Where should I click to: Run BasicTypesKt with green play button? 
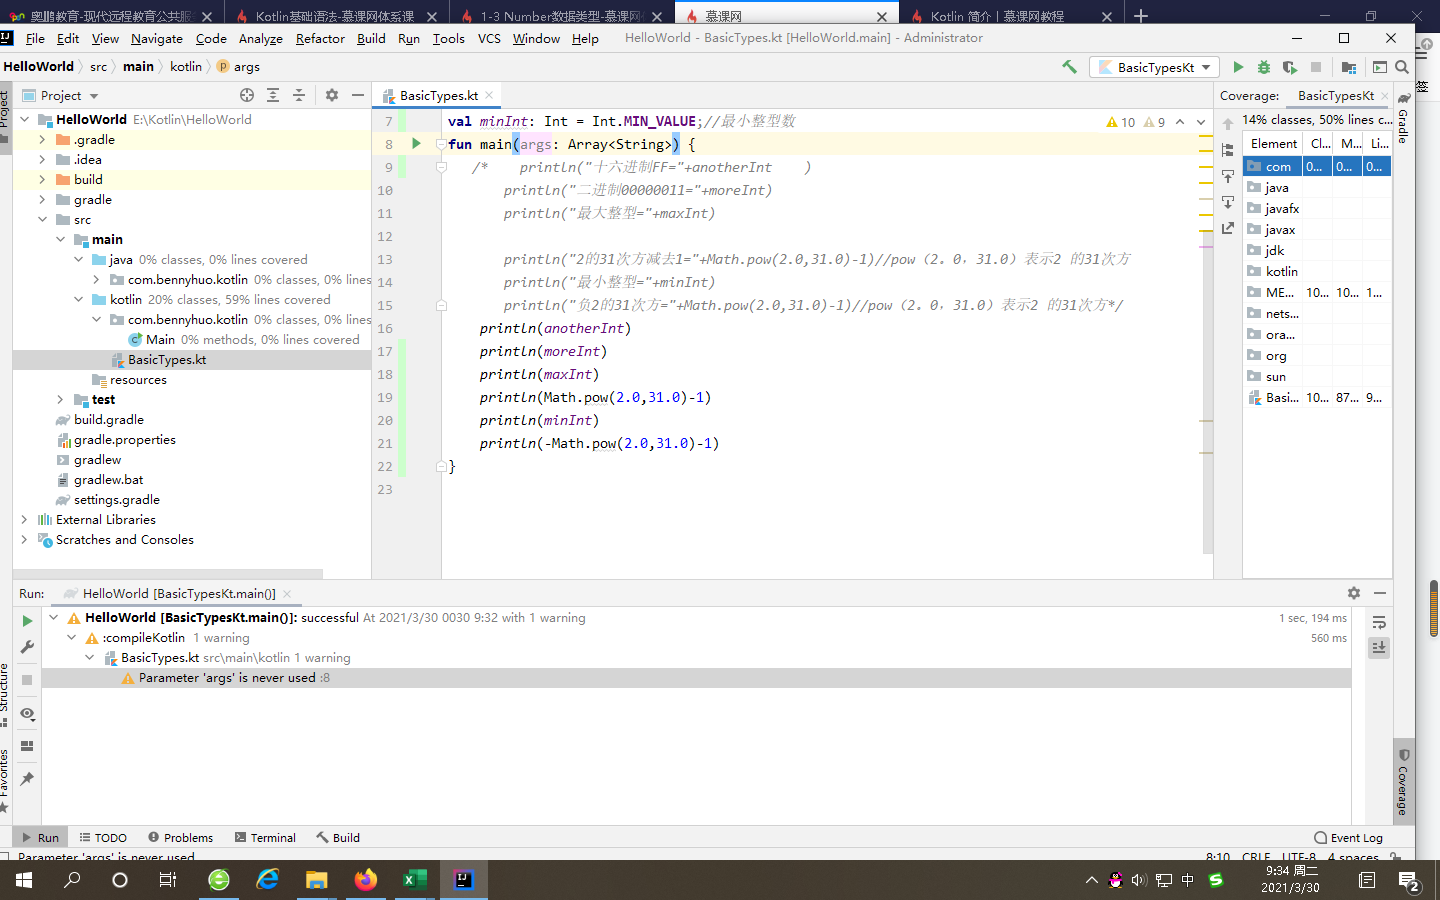(1238, 67)
